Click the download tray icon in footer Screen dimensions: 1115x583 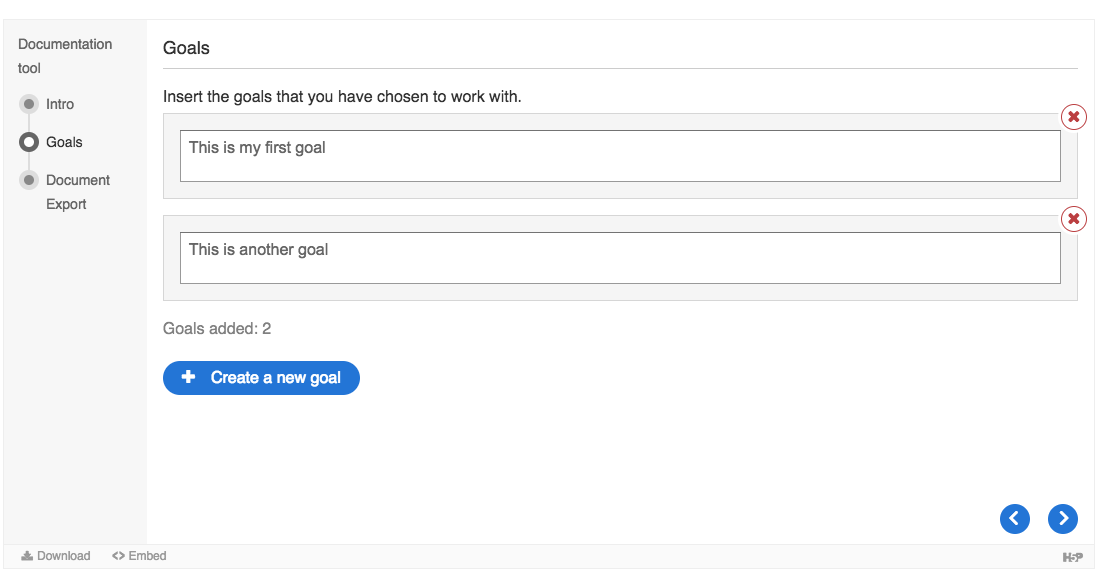click(x=27, y=556)
